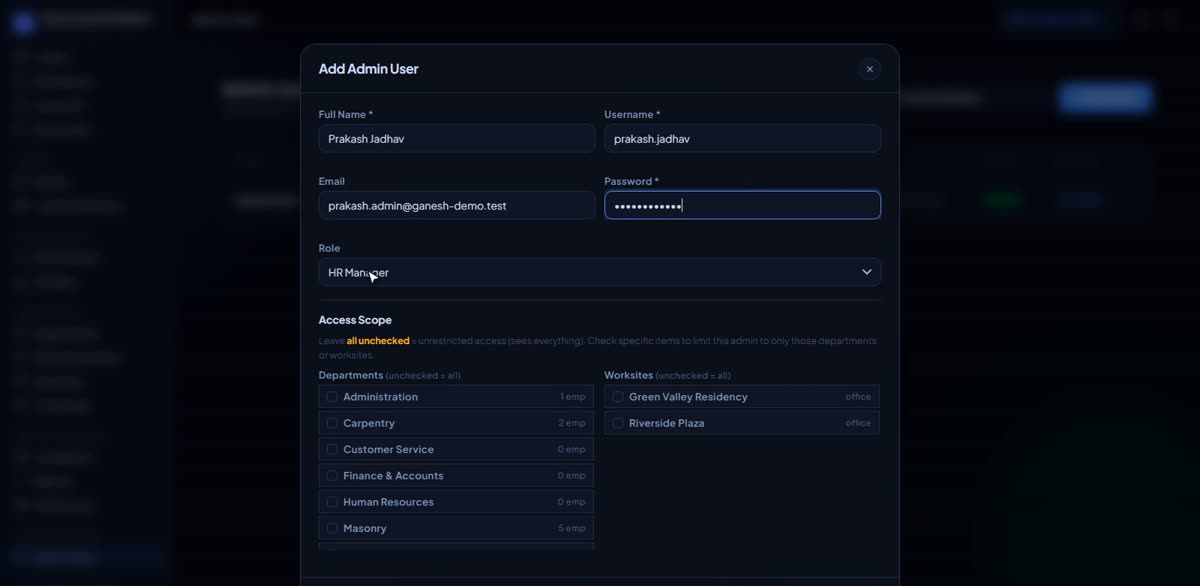Click the highlighted "all unchecked" text
The width and height of the screenshot is (1200, 586).
378,341
